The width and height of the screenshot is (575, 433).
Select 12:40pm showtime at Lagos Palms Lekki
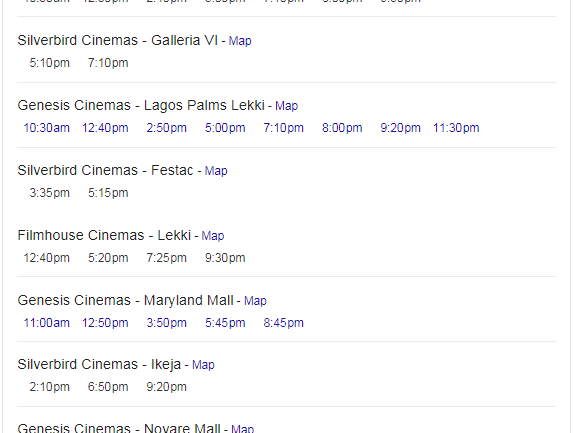click(x=105, y=128)
